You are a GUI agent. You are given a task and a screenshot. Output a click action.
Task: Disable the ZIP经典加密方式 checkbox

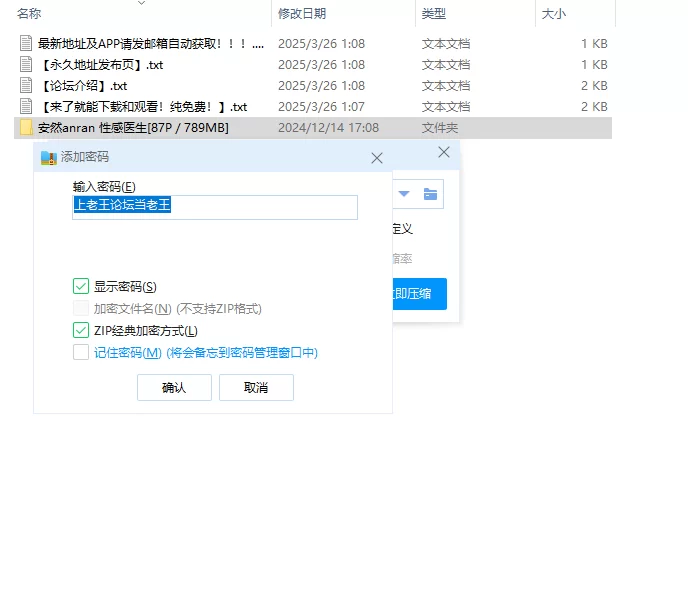[81, 331]
